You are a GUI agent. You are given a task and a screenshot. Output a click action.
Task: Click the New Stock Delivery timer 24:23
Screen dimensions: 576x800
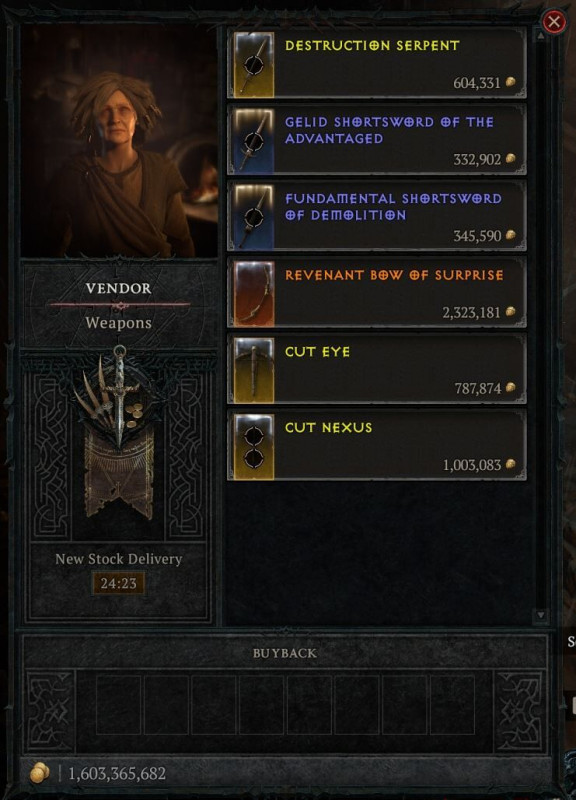118,583
